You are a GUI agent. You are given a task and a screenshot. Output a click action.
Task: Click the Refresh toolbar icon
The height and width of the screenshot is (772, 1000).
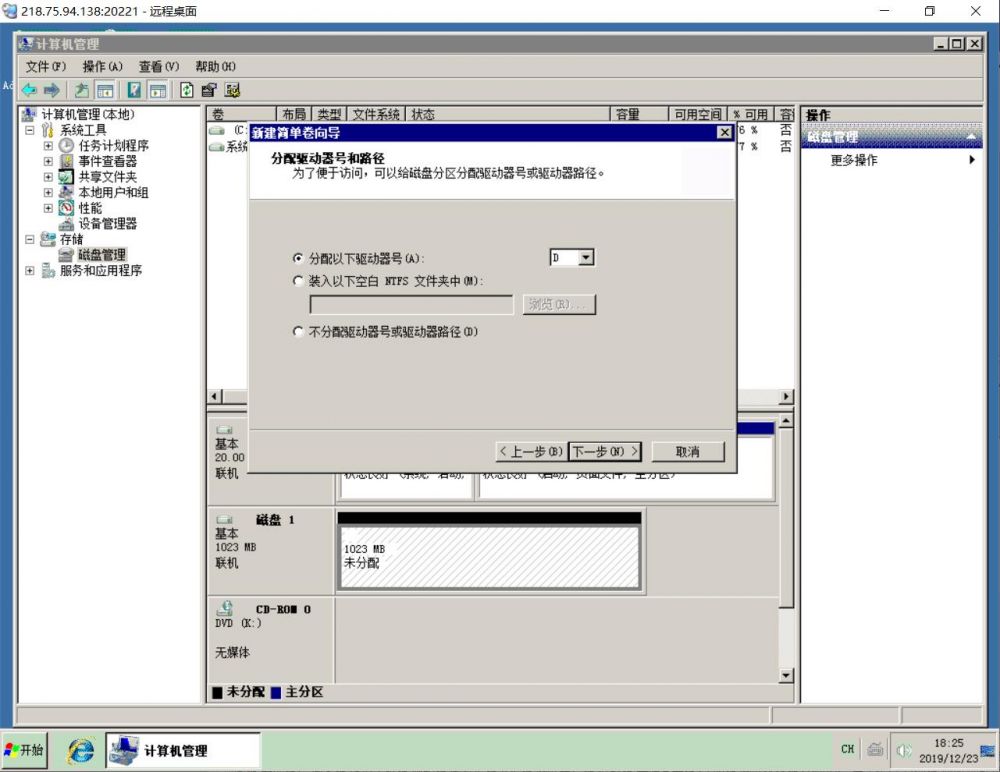pyautogui.click(x=187, y=90)
